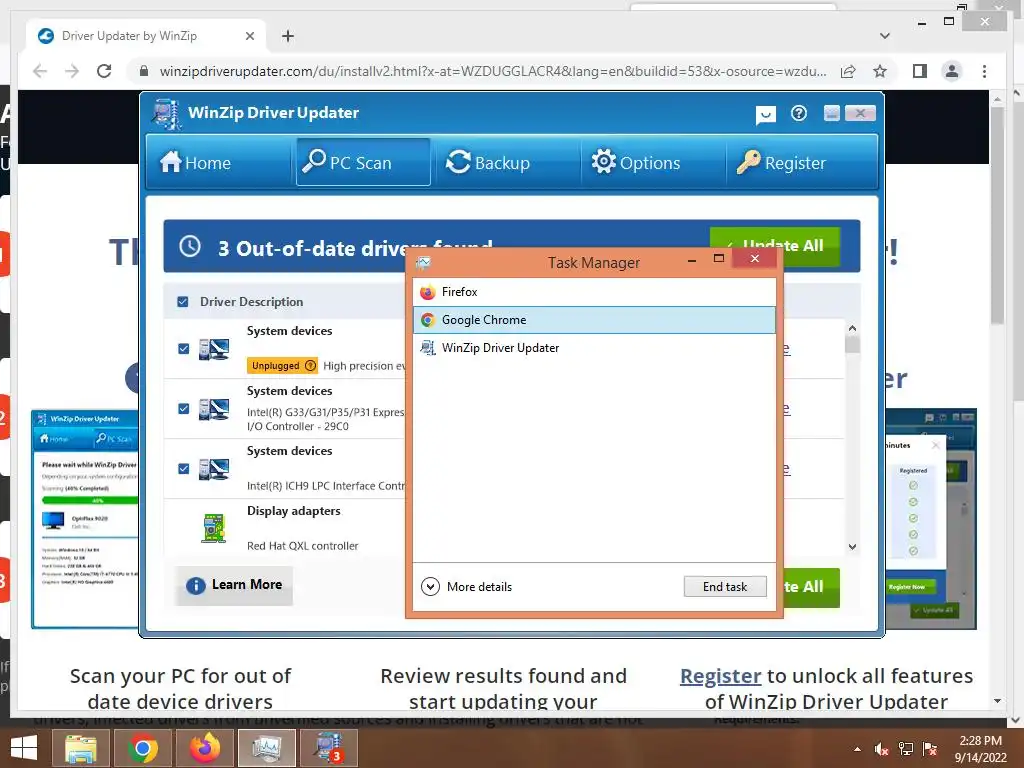Image resolution: width=1024 pixels, height=768 pixels.
Task: Open File Explorer from taskbar
Action: [80, 748]
